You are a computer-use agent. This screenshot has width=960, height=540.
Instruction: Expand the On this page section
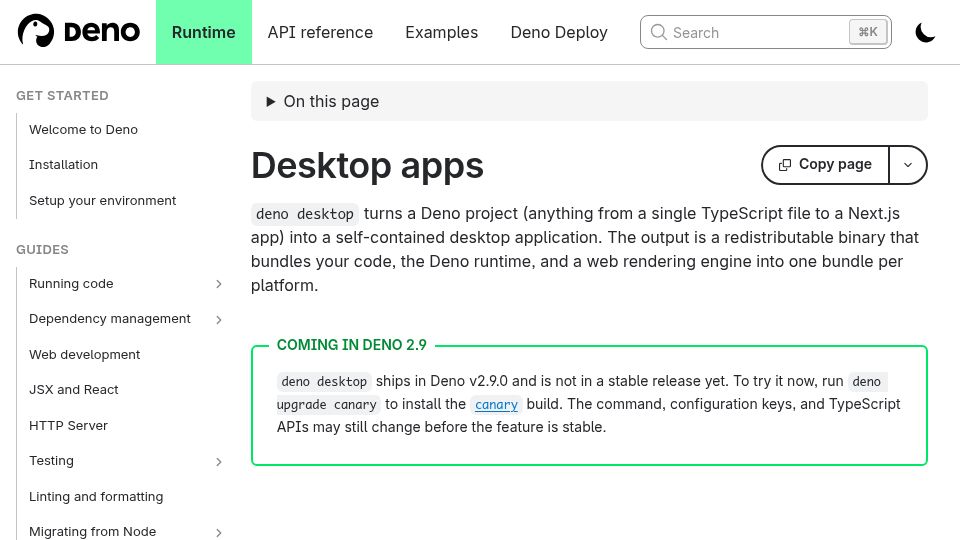[x=589, y=101]
